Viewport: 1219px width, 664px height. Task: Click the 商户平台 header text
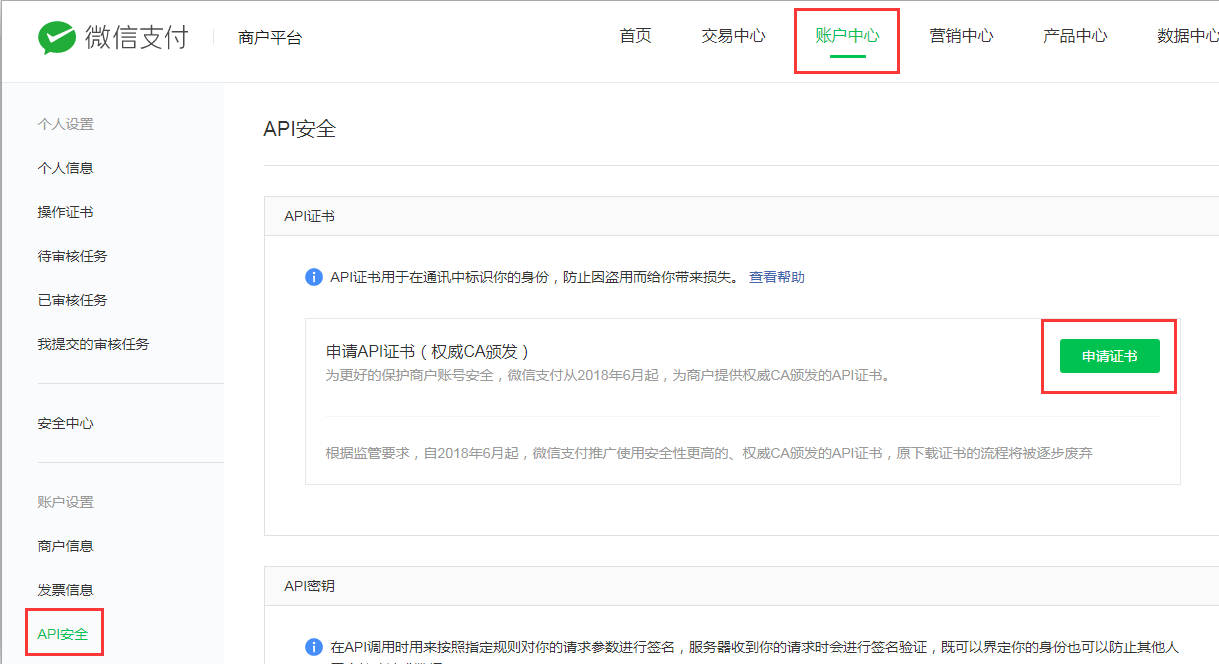(x=270, y=38)
